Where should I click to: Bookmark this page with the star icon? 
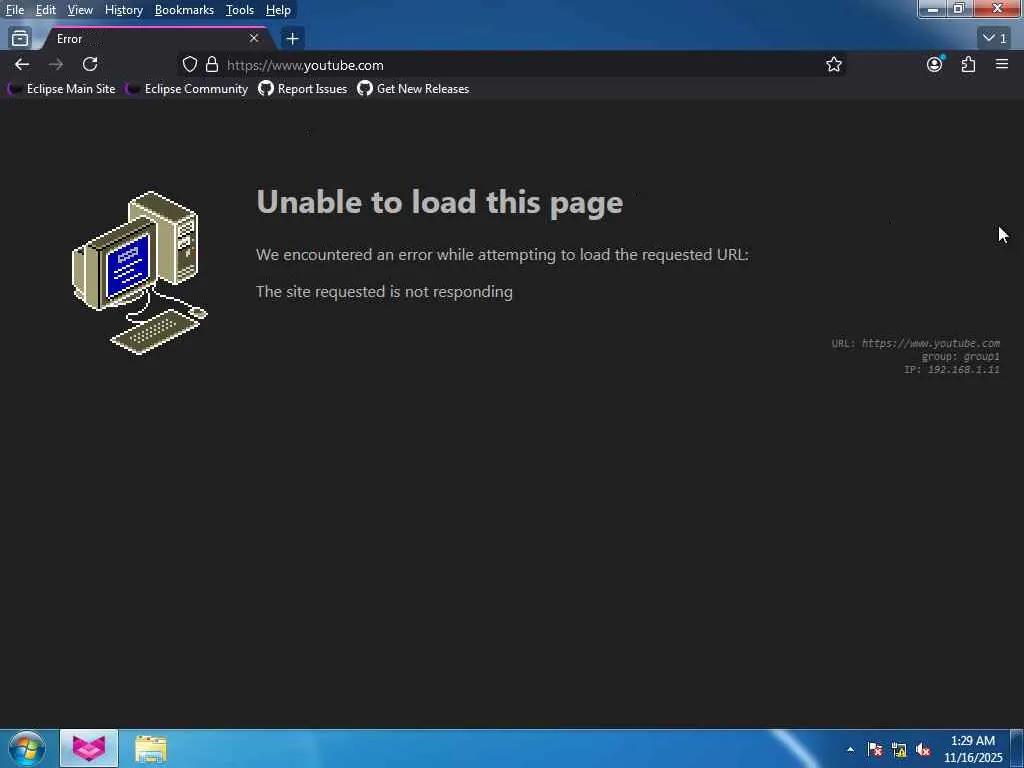(833, 64)
